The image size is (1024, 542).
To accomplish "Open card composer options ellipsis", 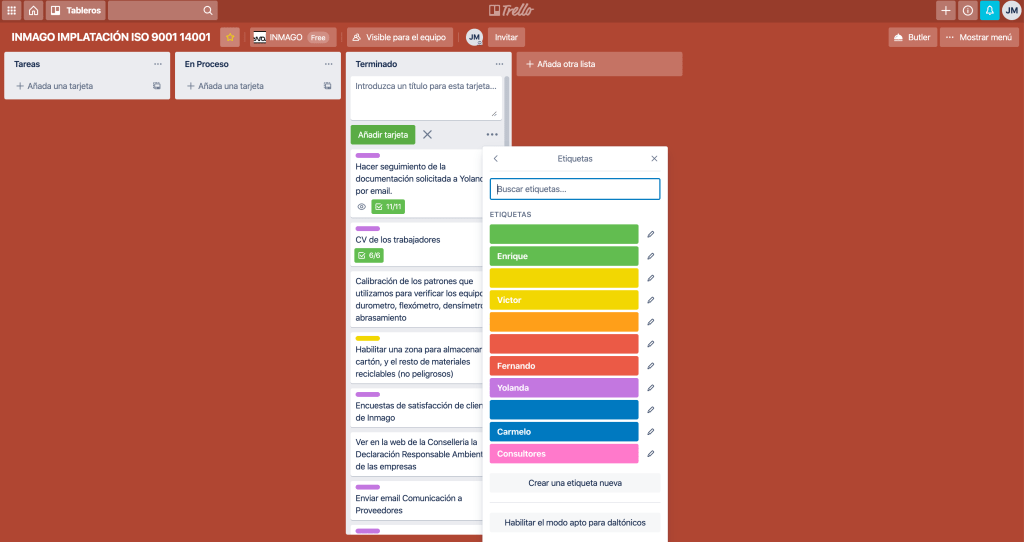I will [492, 135].
